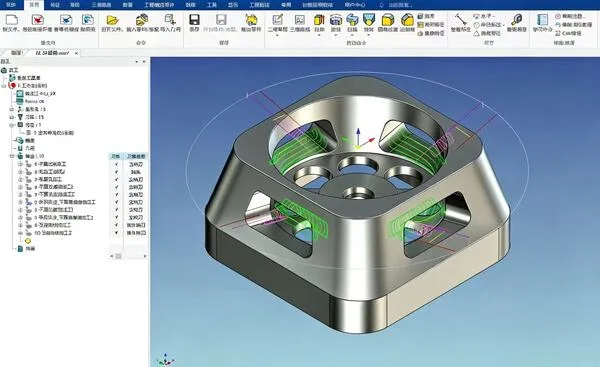Click the currently active white ribbon tab
Image resolution: width=600 pixels, height=367 pixels.
34,5
